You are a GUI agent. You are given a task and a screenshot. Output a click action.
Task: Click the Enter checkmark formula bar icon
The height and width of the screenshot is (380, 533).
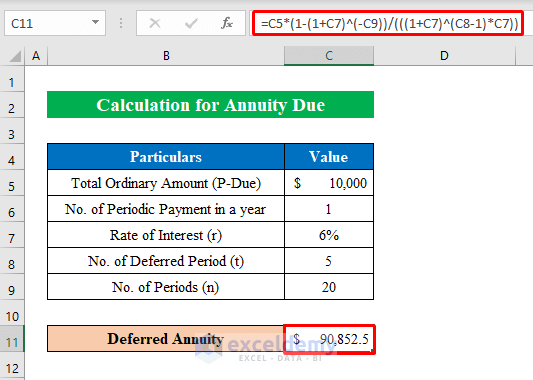[191, 23]
